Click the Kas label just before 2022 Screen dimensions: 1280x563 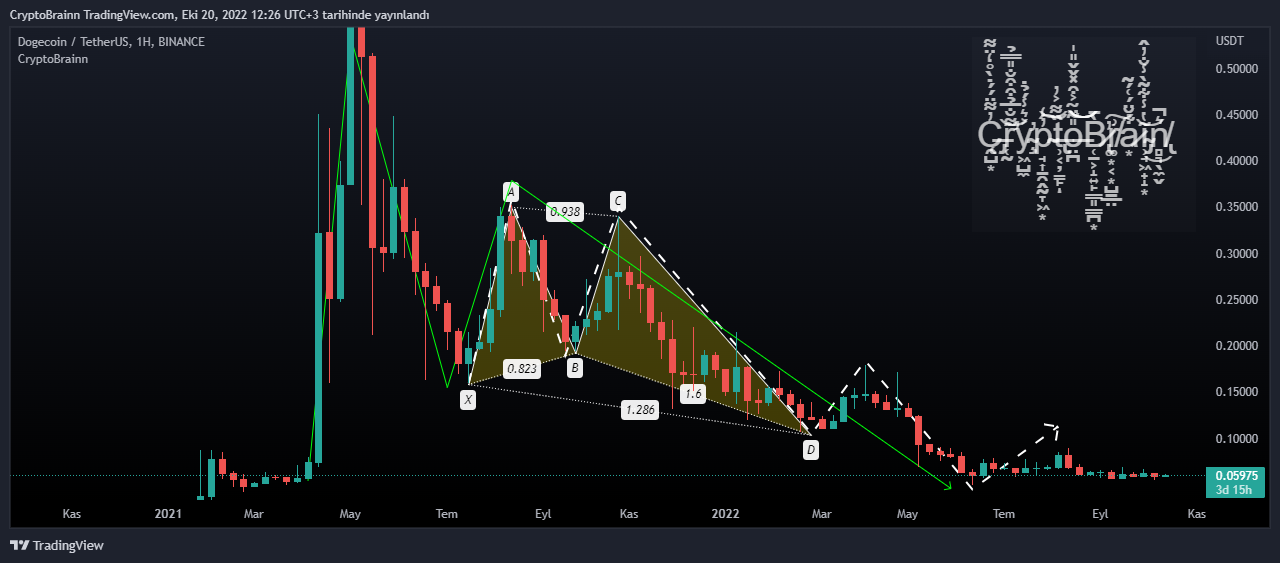click(629, 514)
